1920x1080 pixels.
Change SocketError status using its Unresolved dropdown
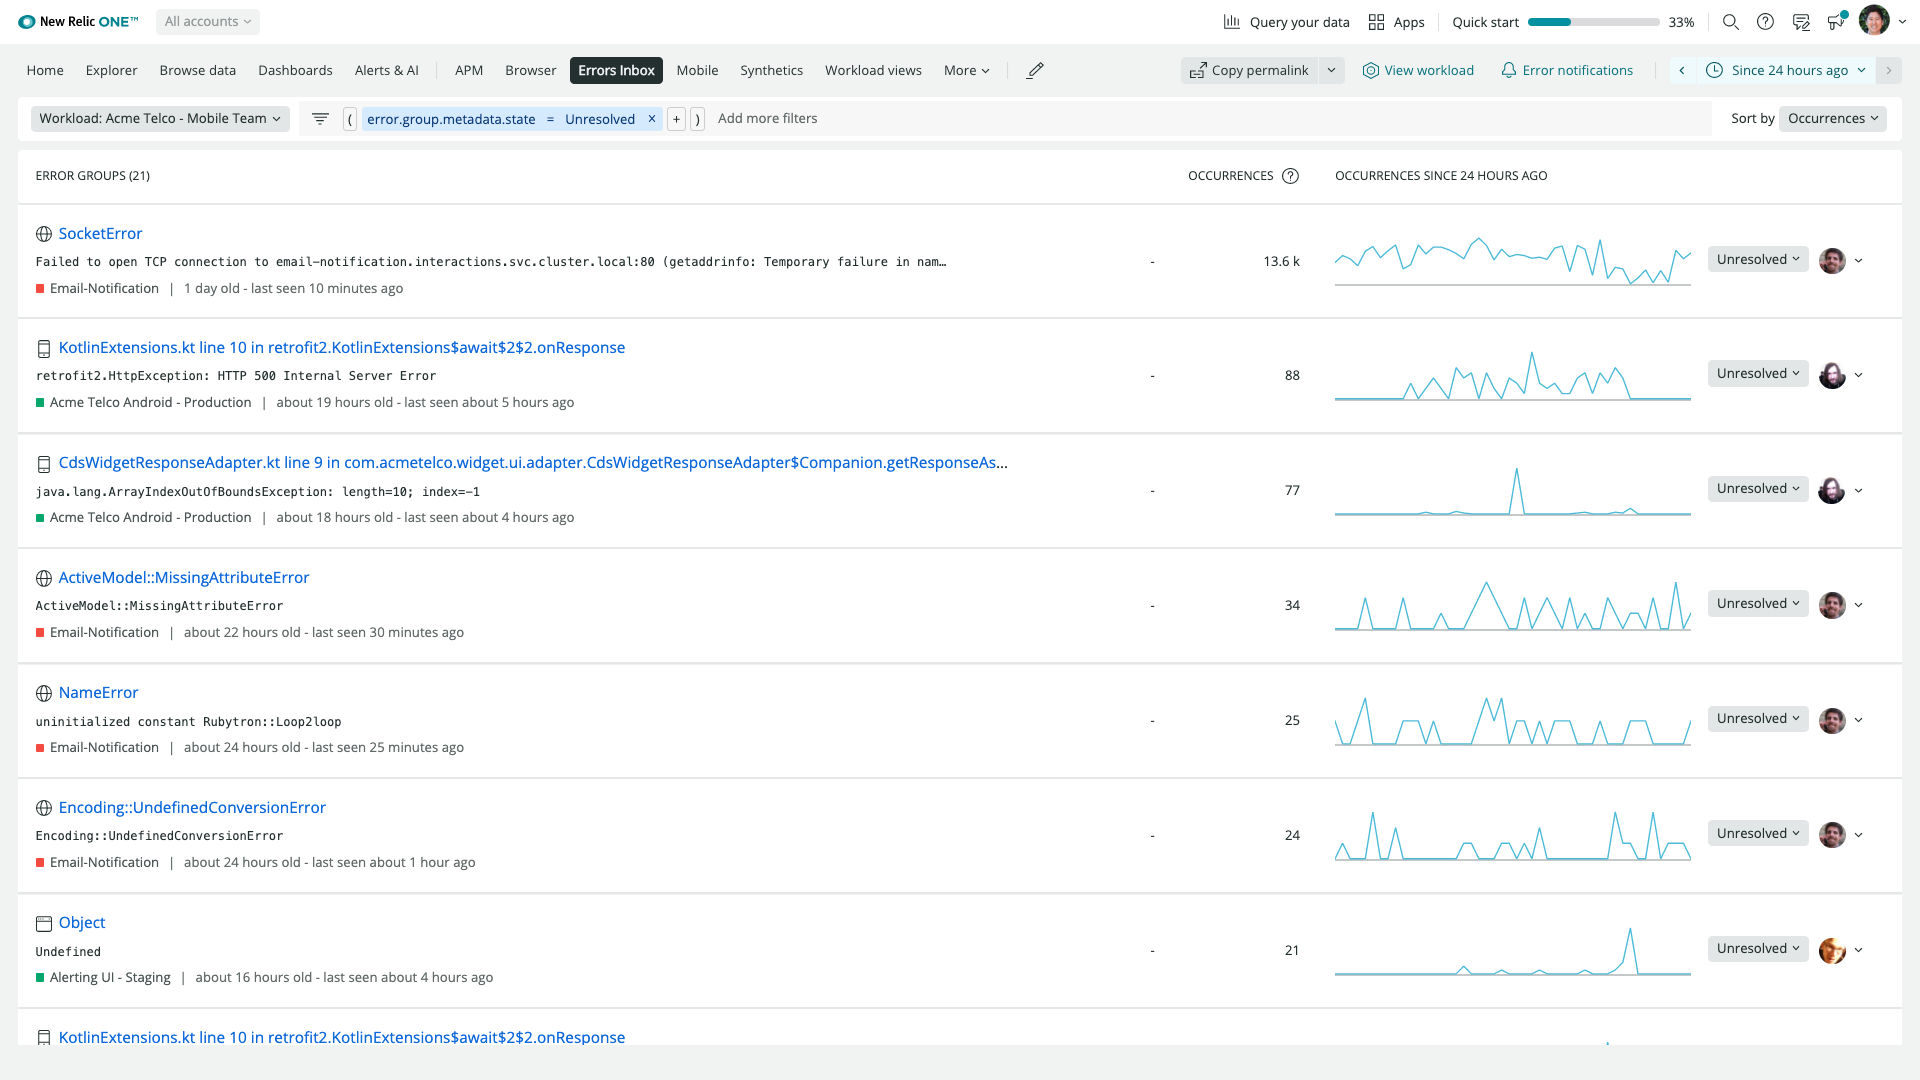tap(1757, 259)
